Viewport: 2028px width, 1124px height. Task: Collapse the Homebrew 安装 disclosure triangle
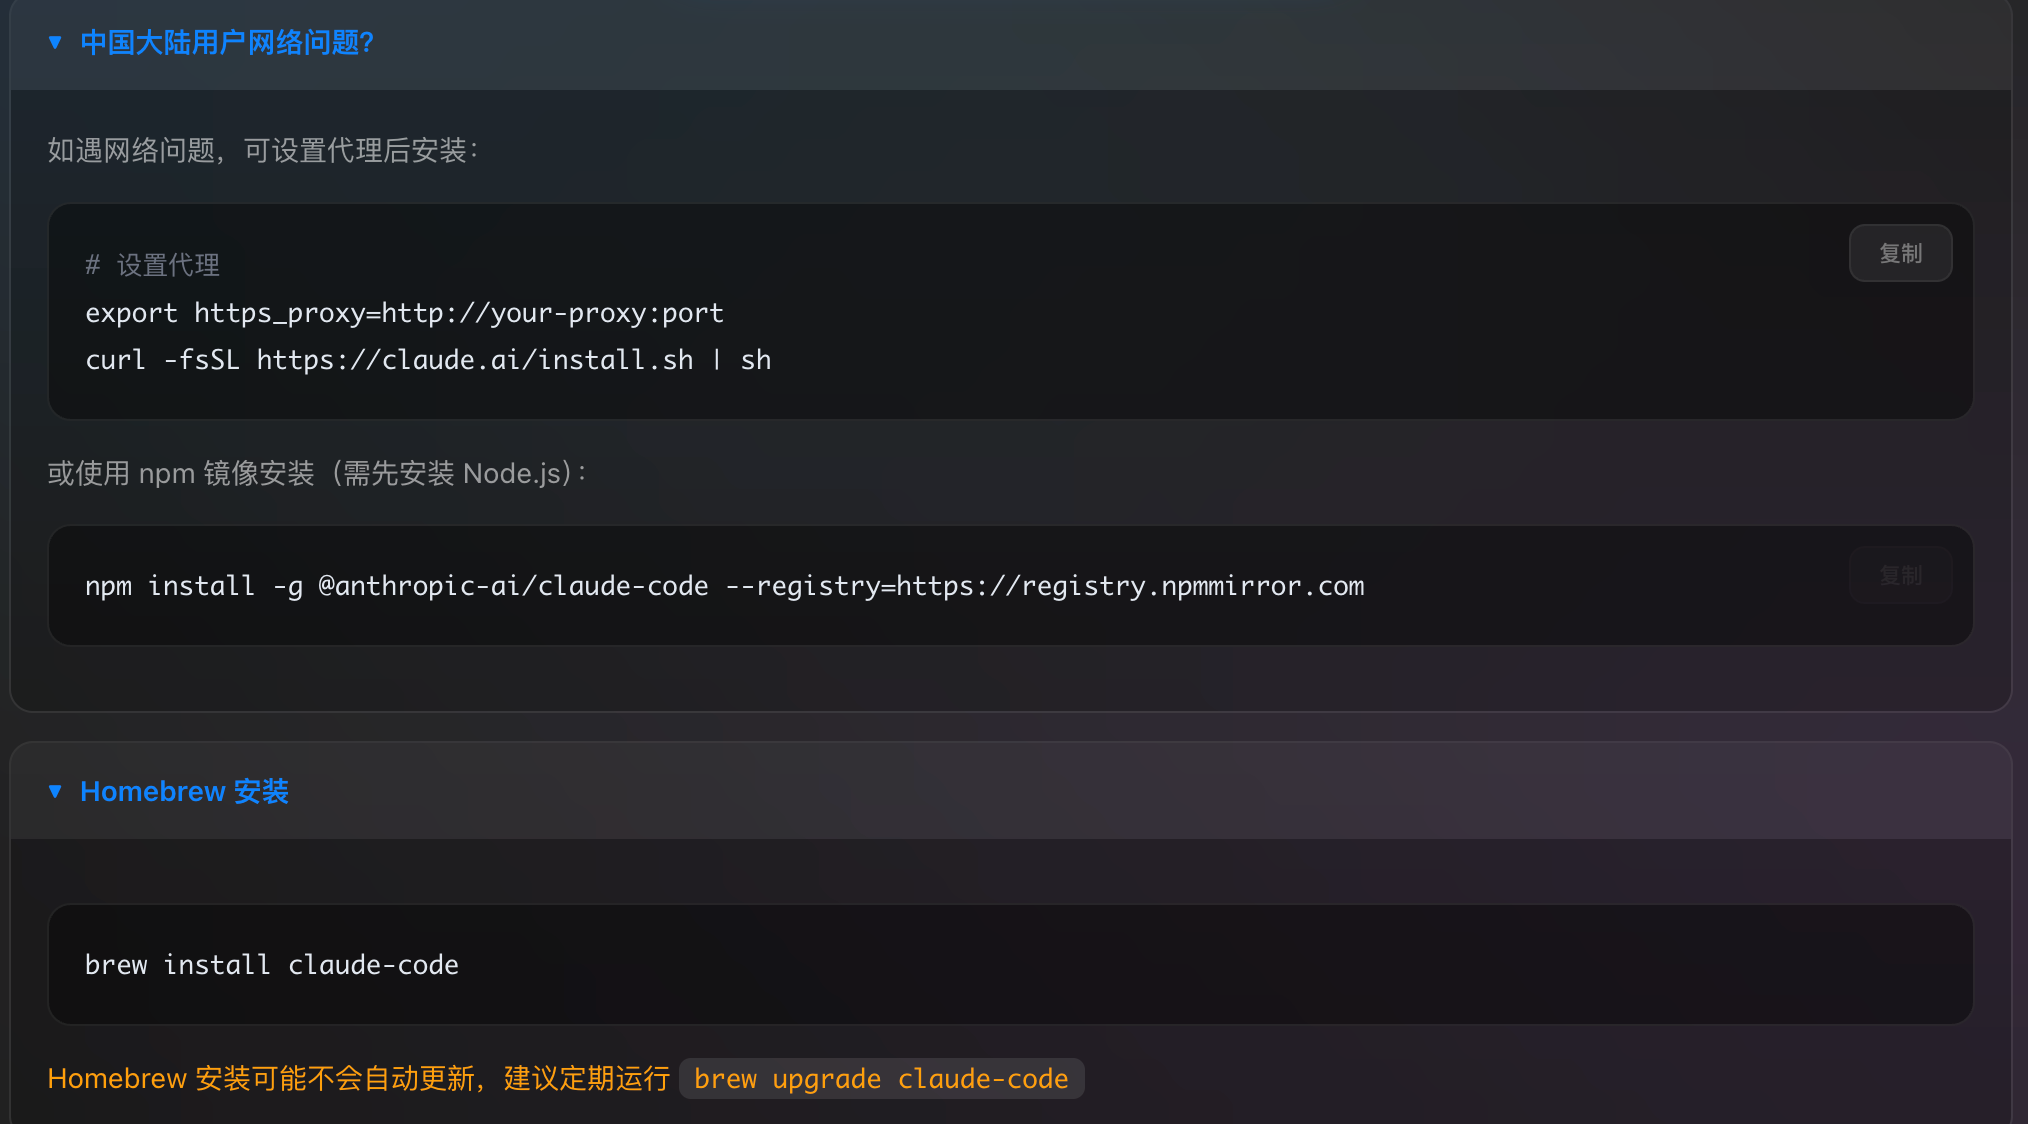tap(55, 791)
